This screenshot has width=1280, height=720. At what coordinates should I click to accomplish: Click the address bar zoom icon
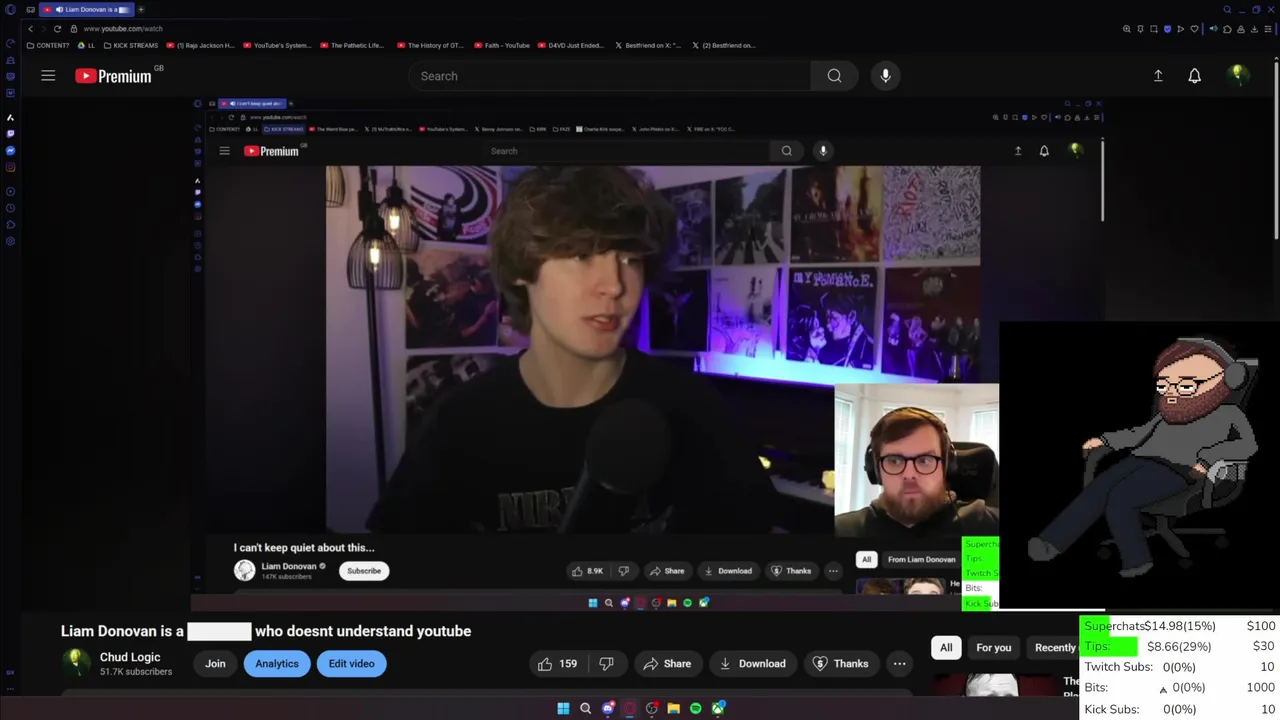pyautogui.click(x=1126, y=29)
